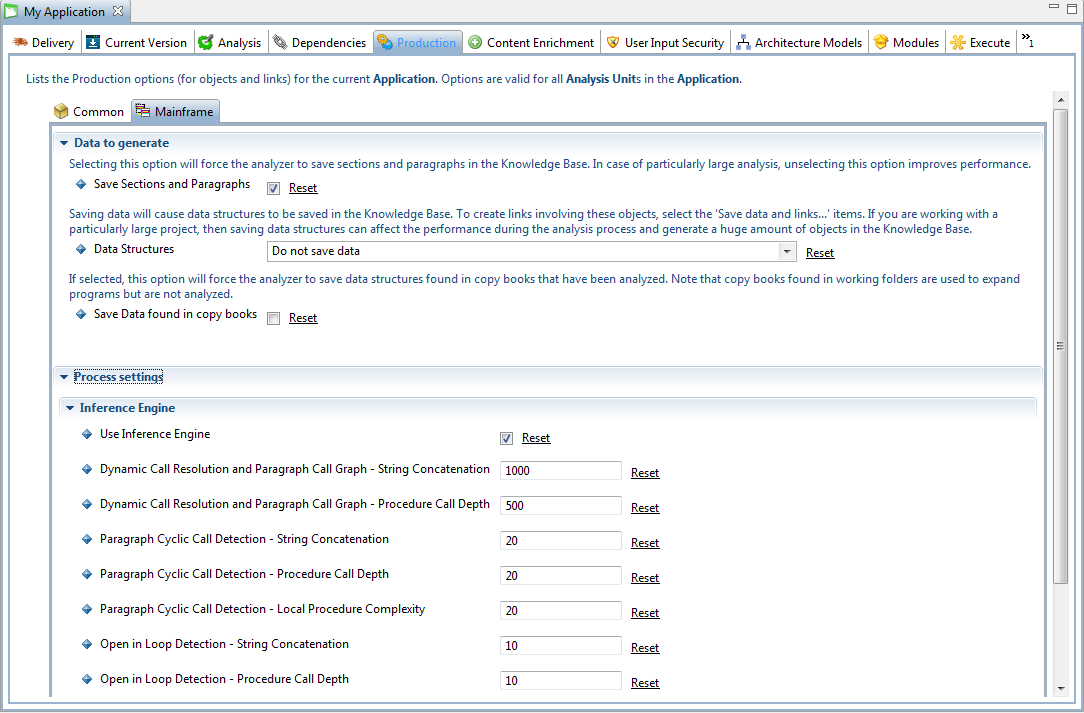
Task: Click the User Input Security shield icon
Action: pyautogui.click(x=613, y=43)
